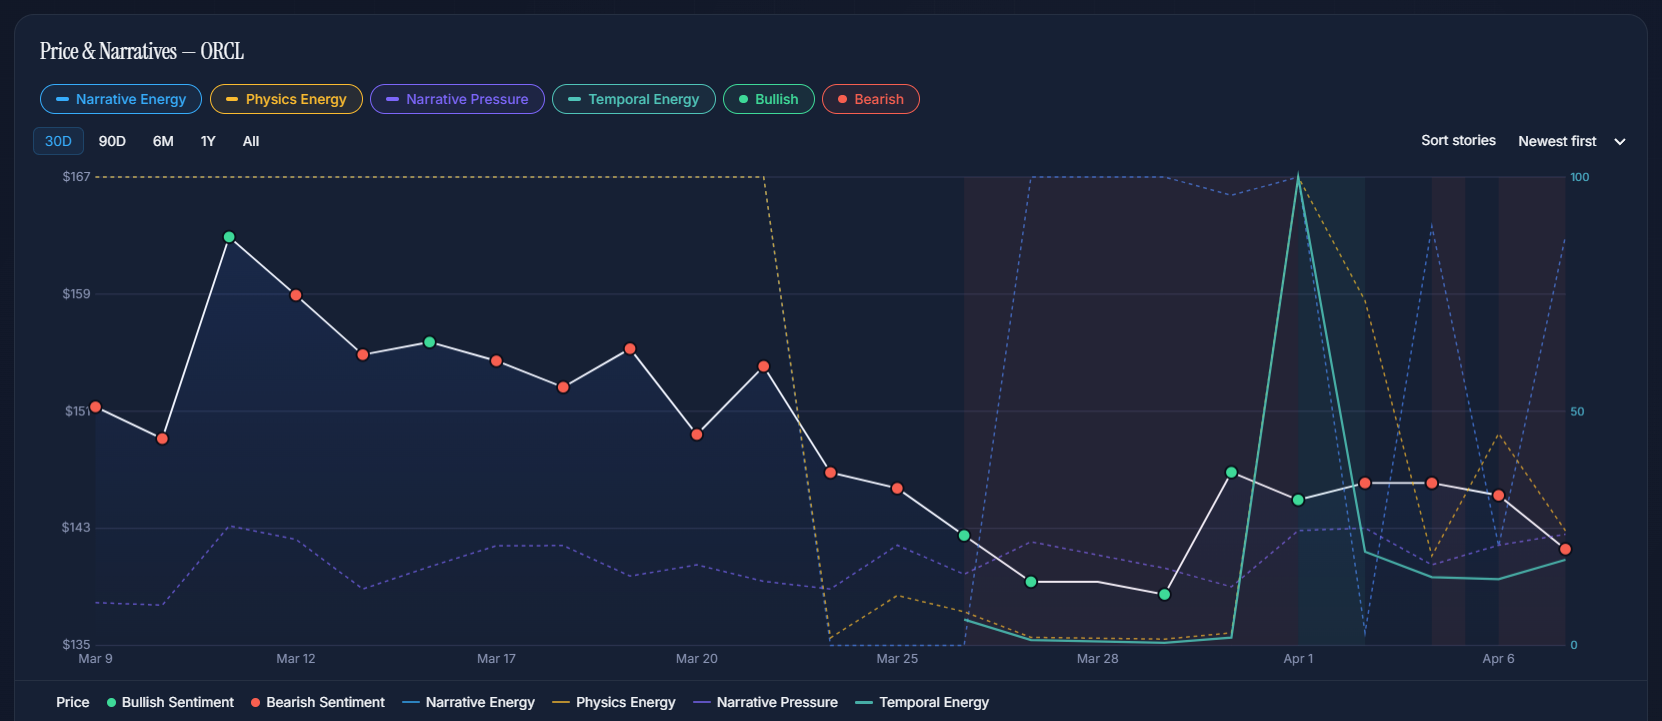Toggle the Narrative Energy series pill
Screen dimensions: 1662x721
pyautogui.click(x=121, y=99)
